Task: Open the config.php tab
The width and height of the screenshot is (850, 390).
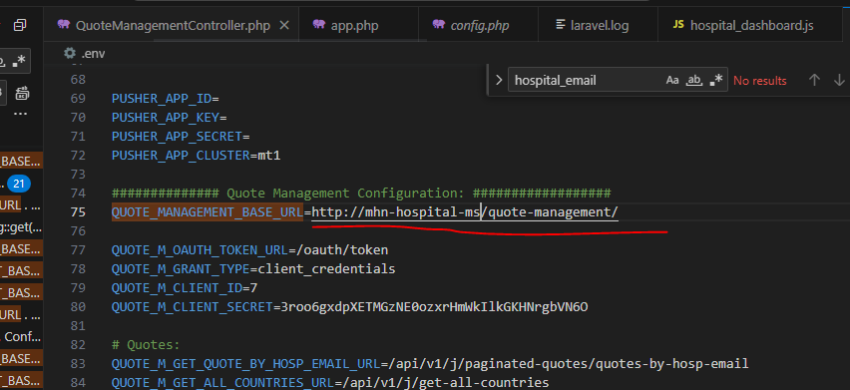Action: 480,25
